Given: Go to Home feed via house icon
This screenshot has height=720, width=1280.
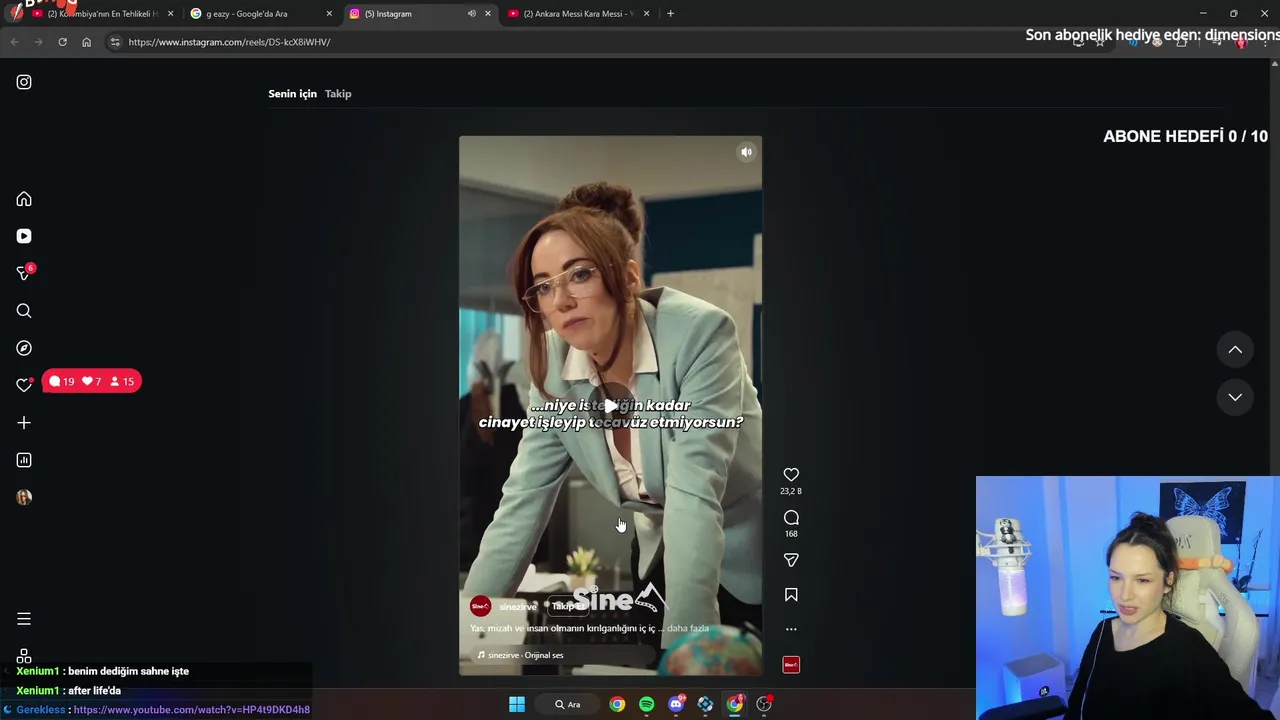Looking at the screenshot, I should [x=24, y=199].
